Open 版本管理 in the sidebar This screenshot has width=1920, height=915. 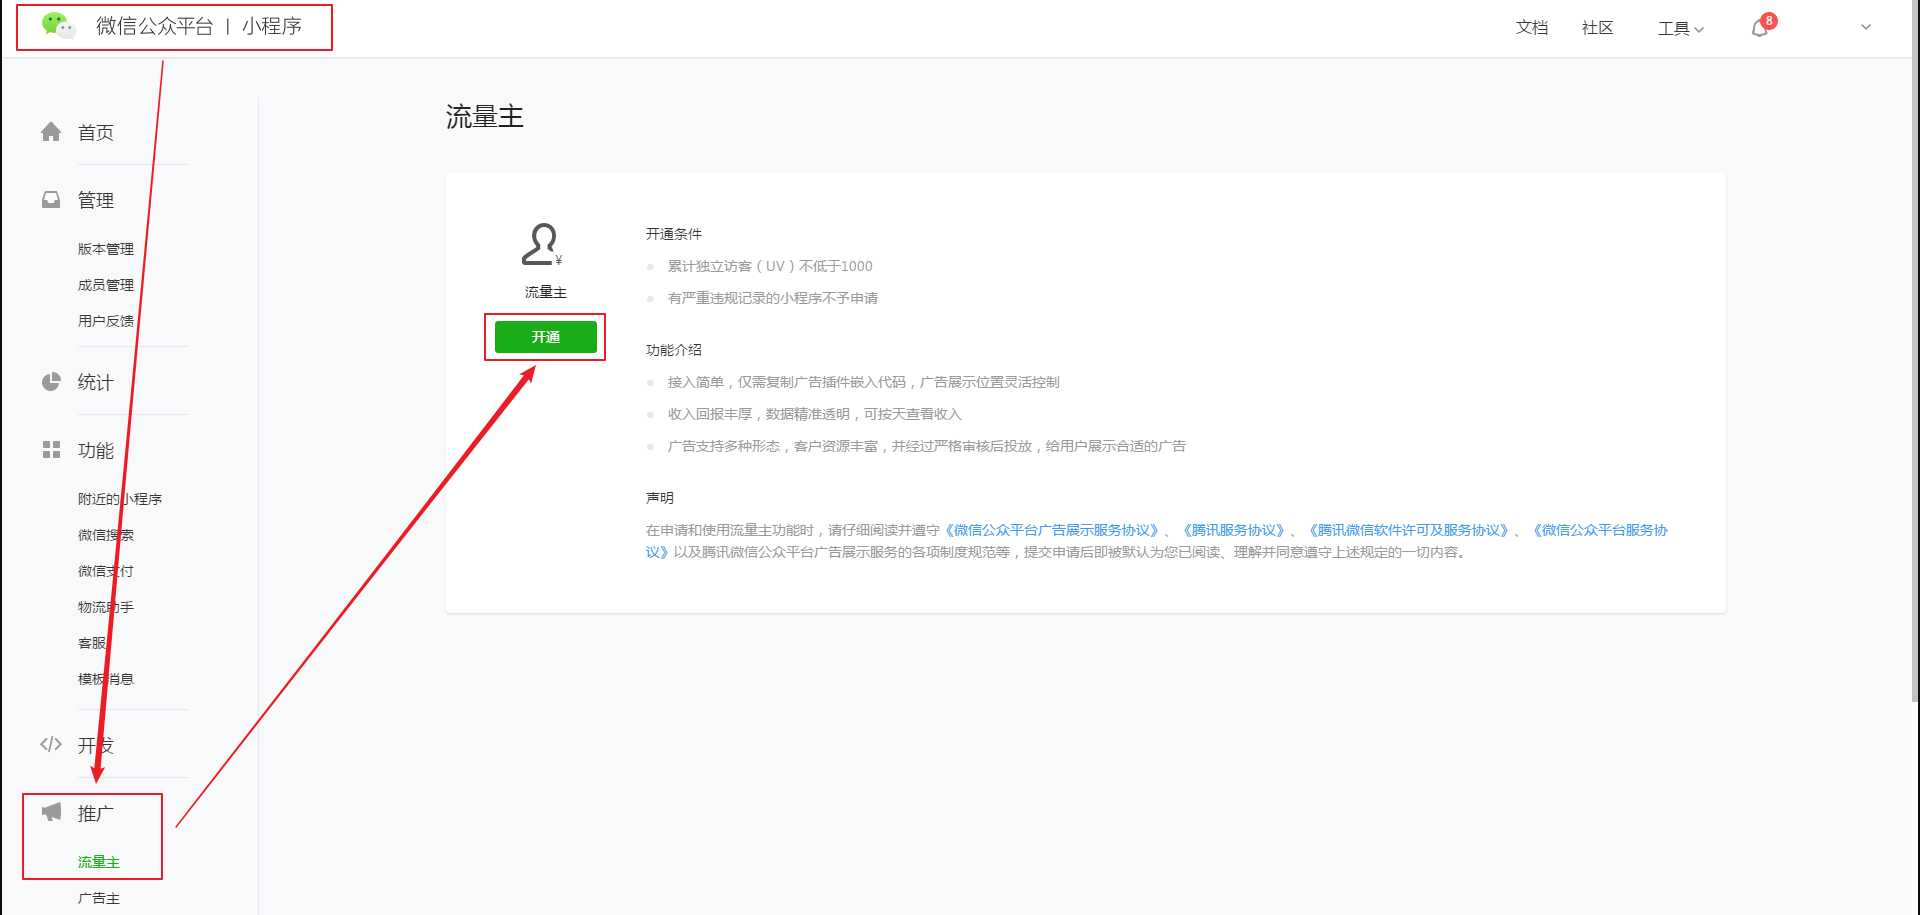click(106, 249)
